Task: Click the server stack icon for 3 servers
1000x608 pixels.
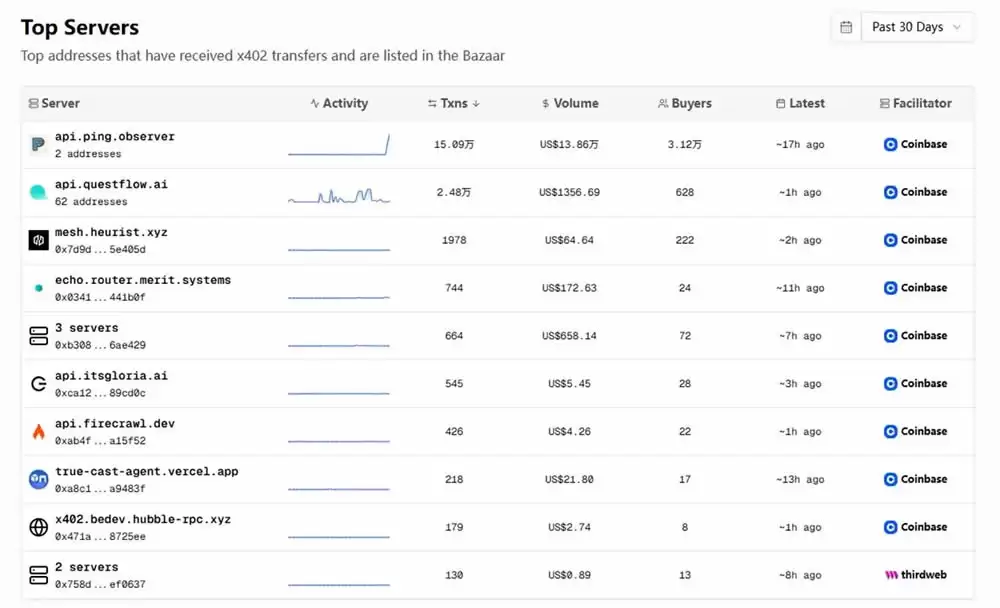Action: pos(38,336)
